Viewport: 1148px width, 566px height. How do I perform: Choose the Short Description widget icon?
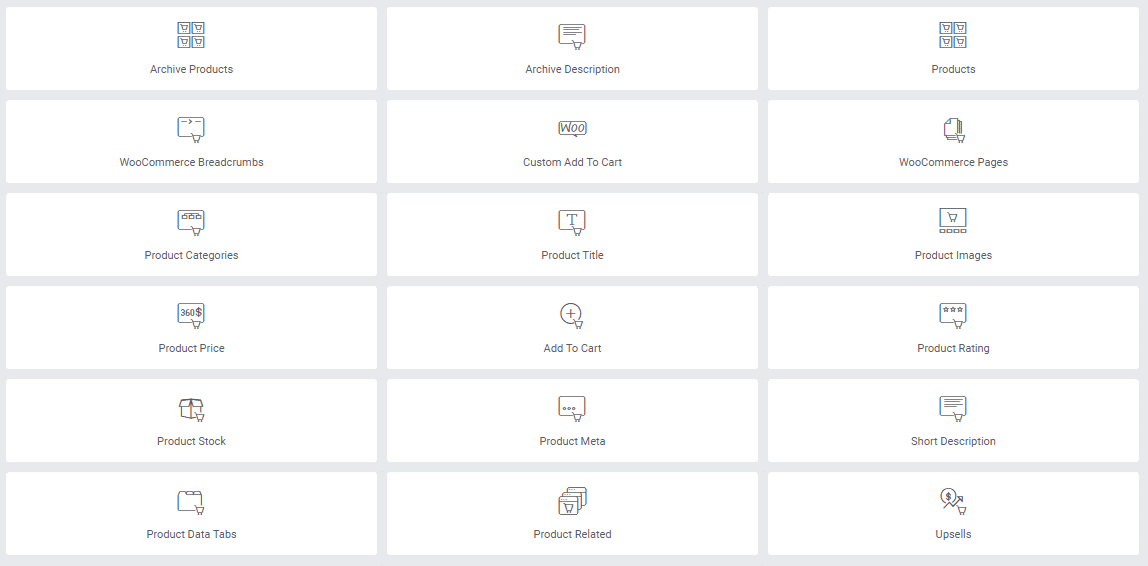pos(953,409)
